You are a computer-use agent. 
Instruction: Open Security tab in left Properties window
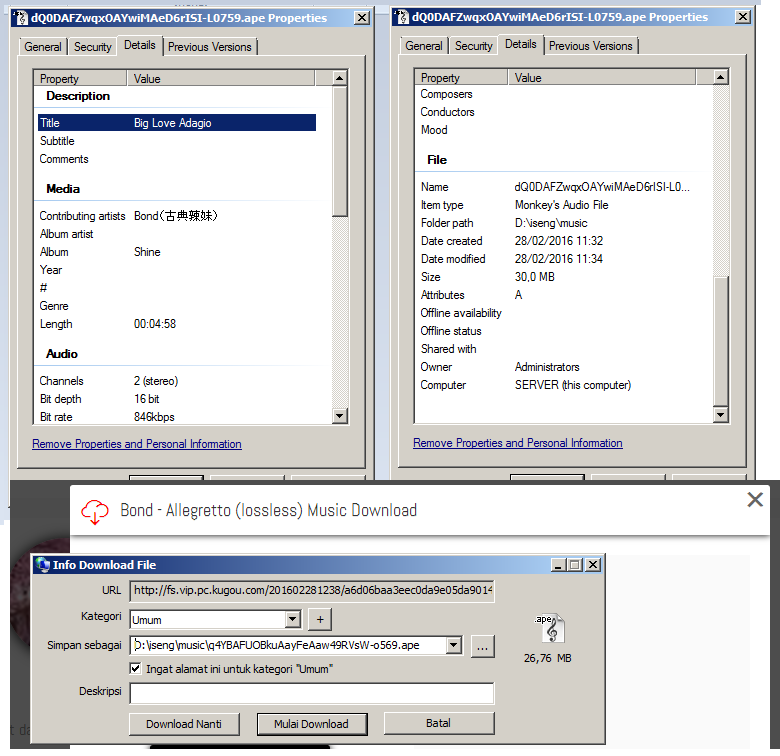pos(93,47)
